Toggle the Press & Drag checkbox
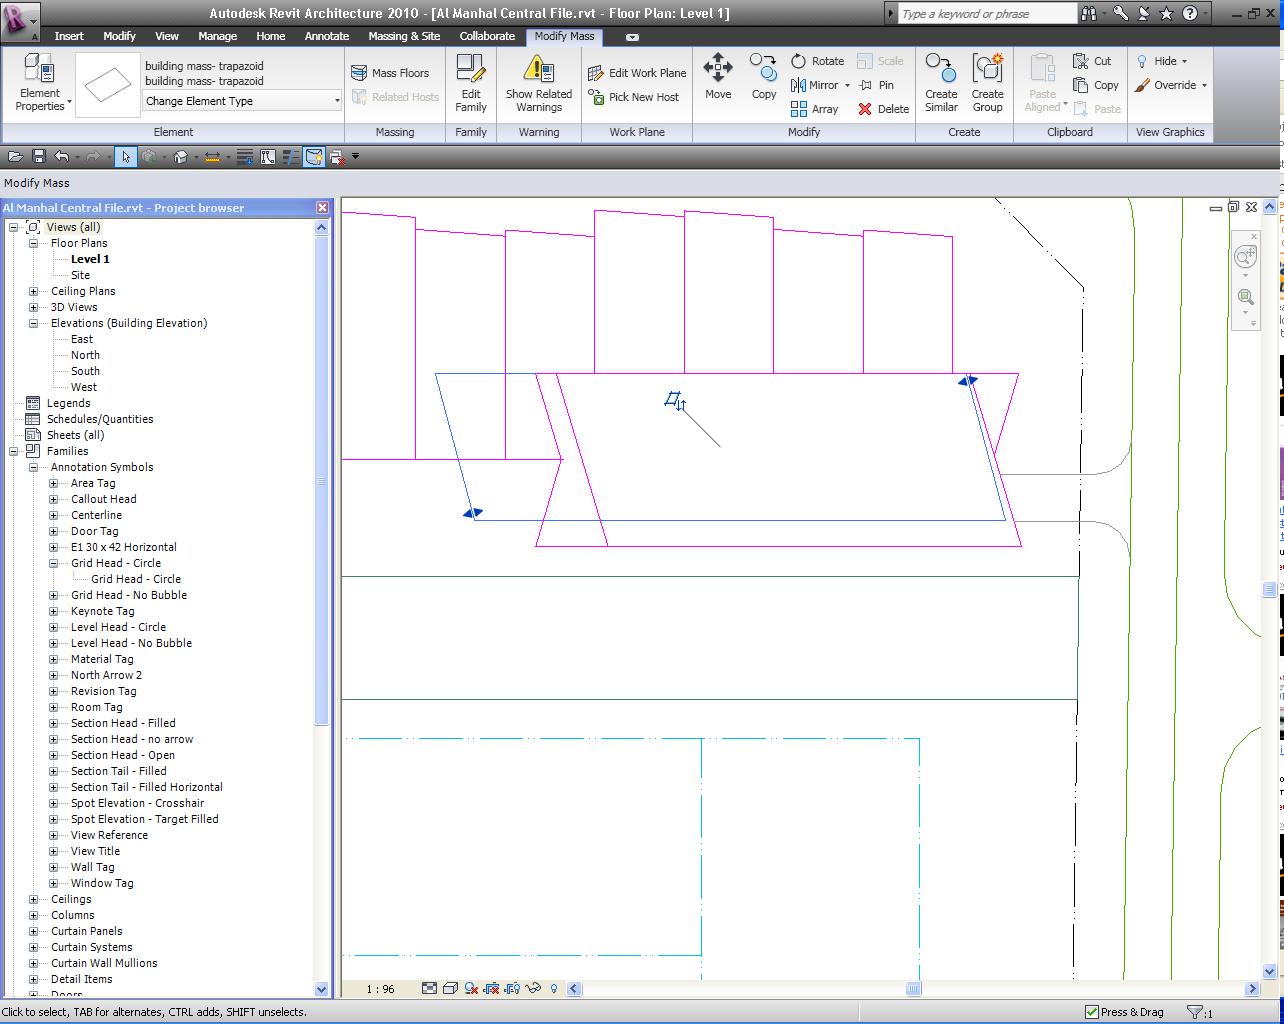 (x=1092, y=1012)
